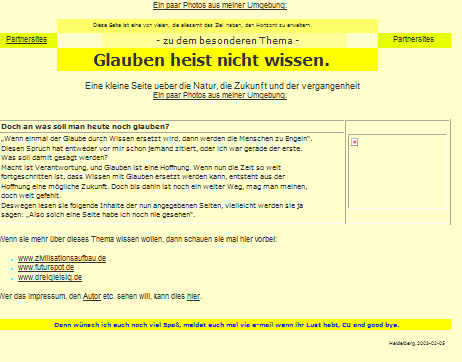Click 'Glauben heist nicht wissen.' headline
The height and width of the screenshot is (362, 462).
click(x=211, y=60)
